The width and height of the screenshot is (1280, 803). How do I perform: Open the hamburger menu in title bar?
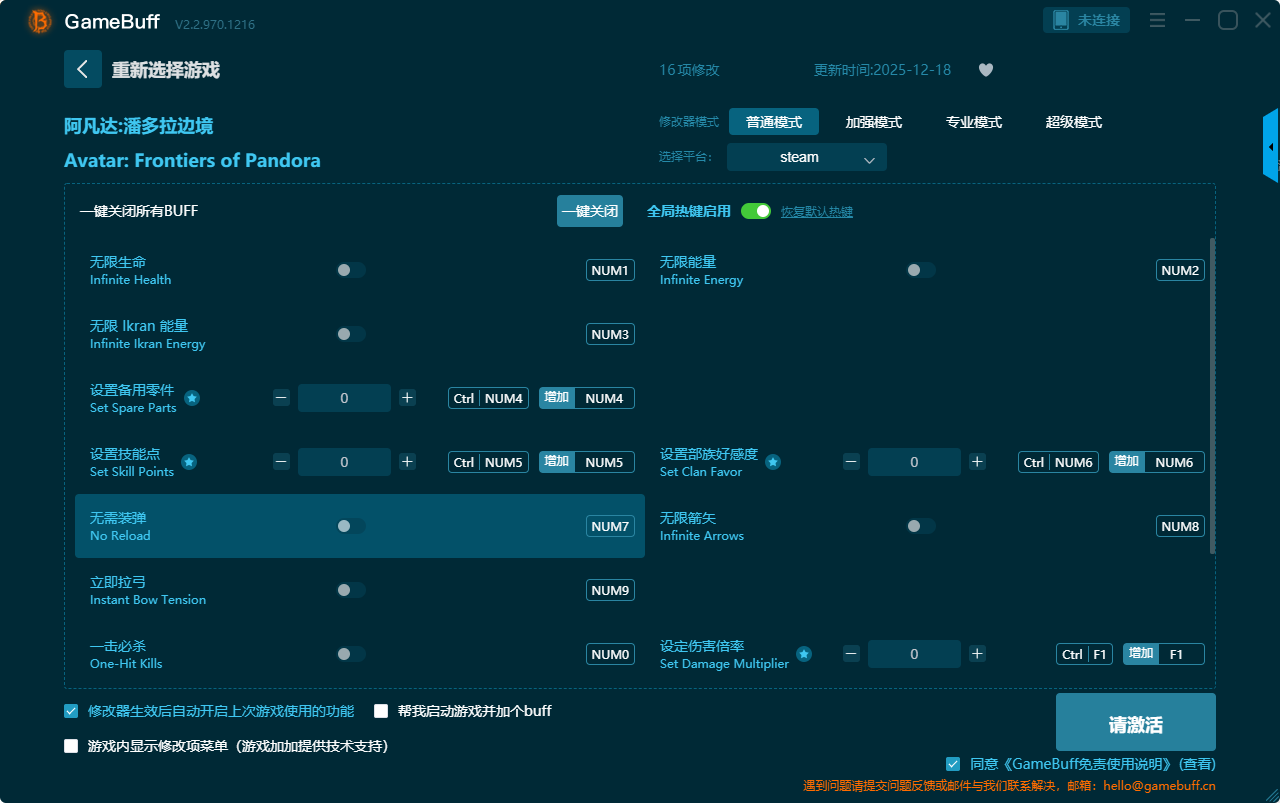click(1157, 20)
